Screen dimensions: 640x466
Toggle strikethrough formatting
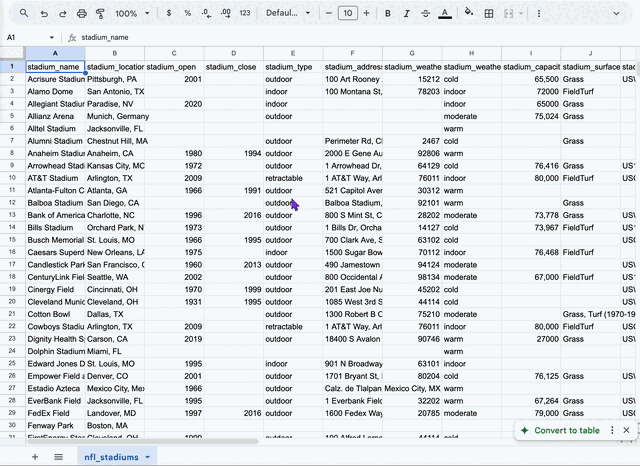425,13
